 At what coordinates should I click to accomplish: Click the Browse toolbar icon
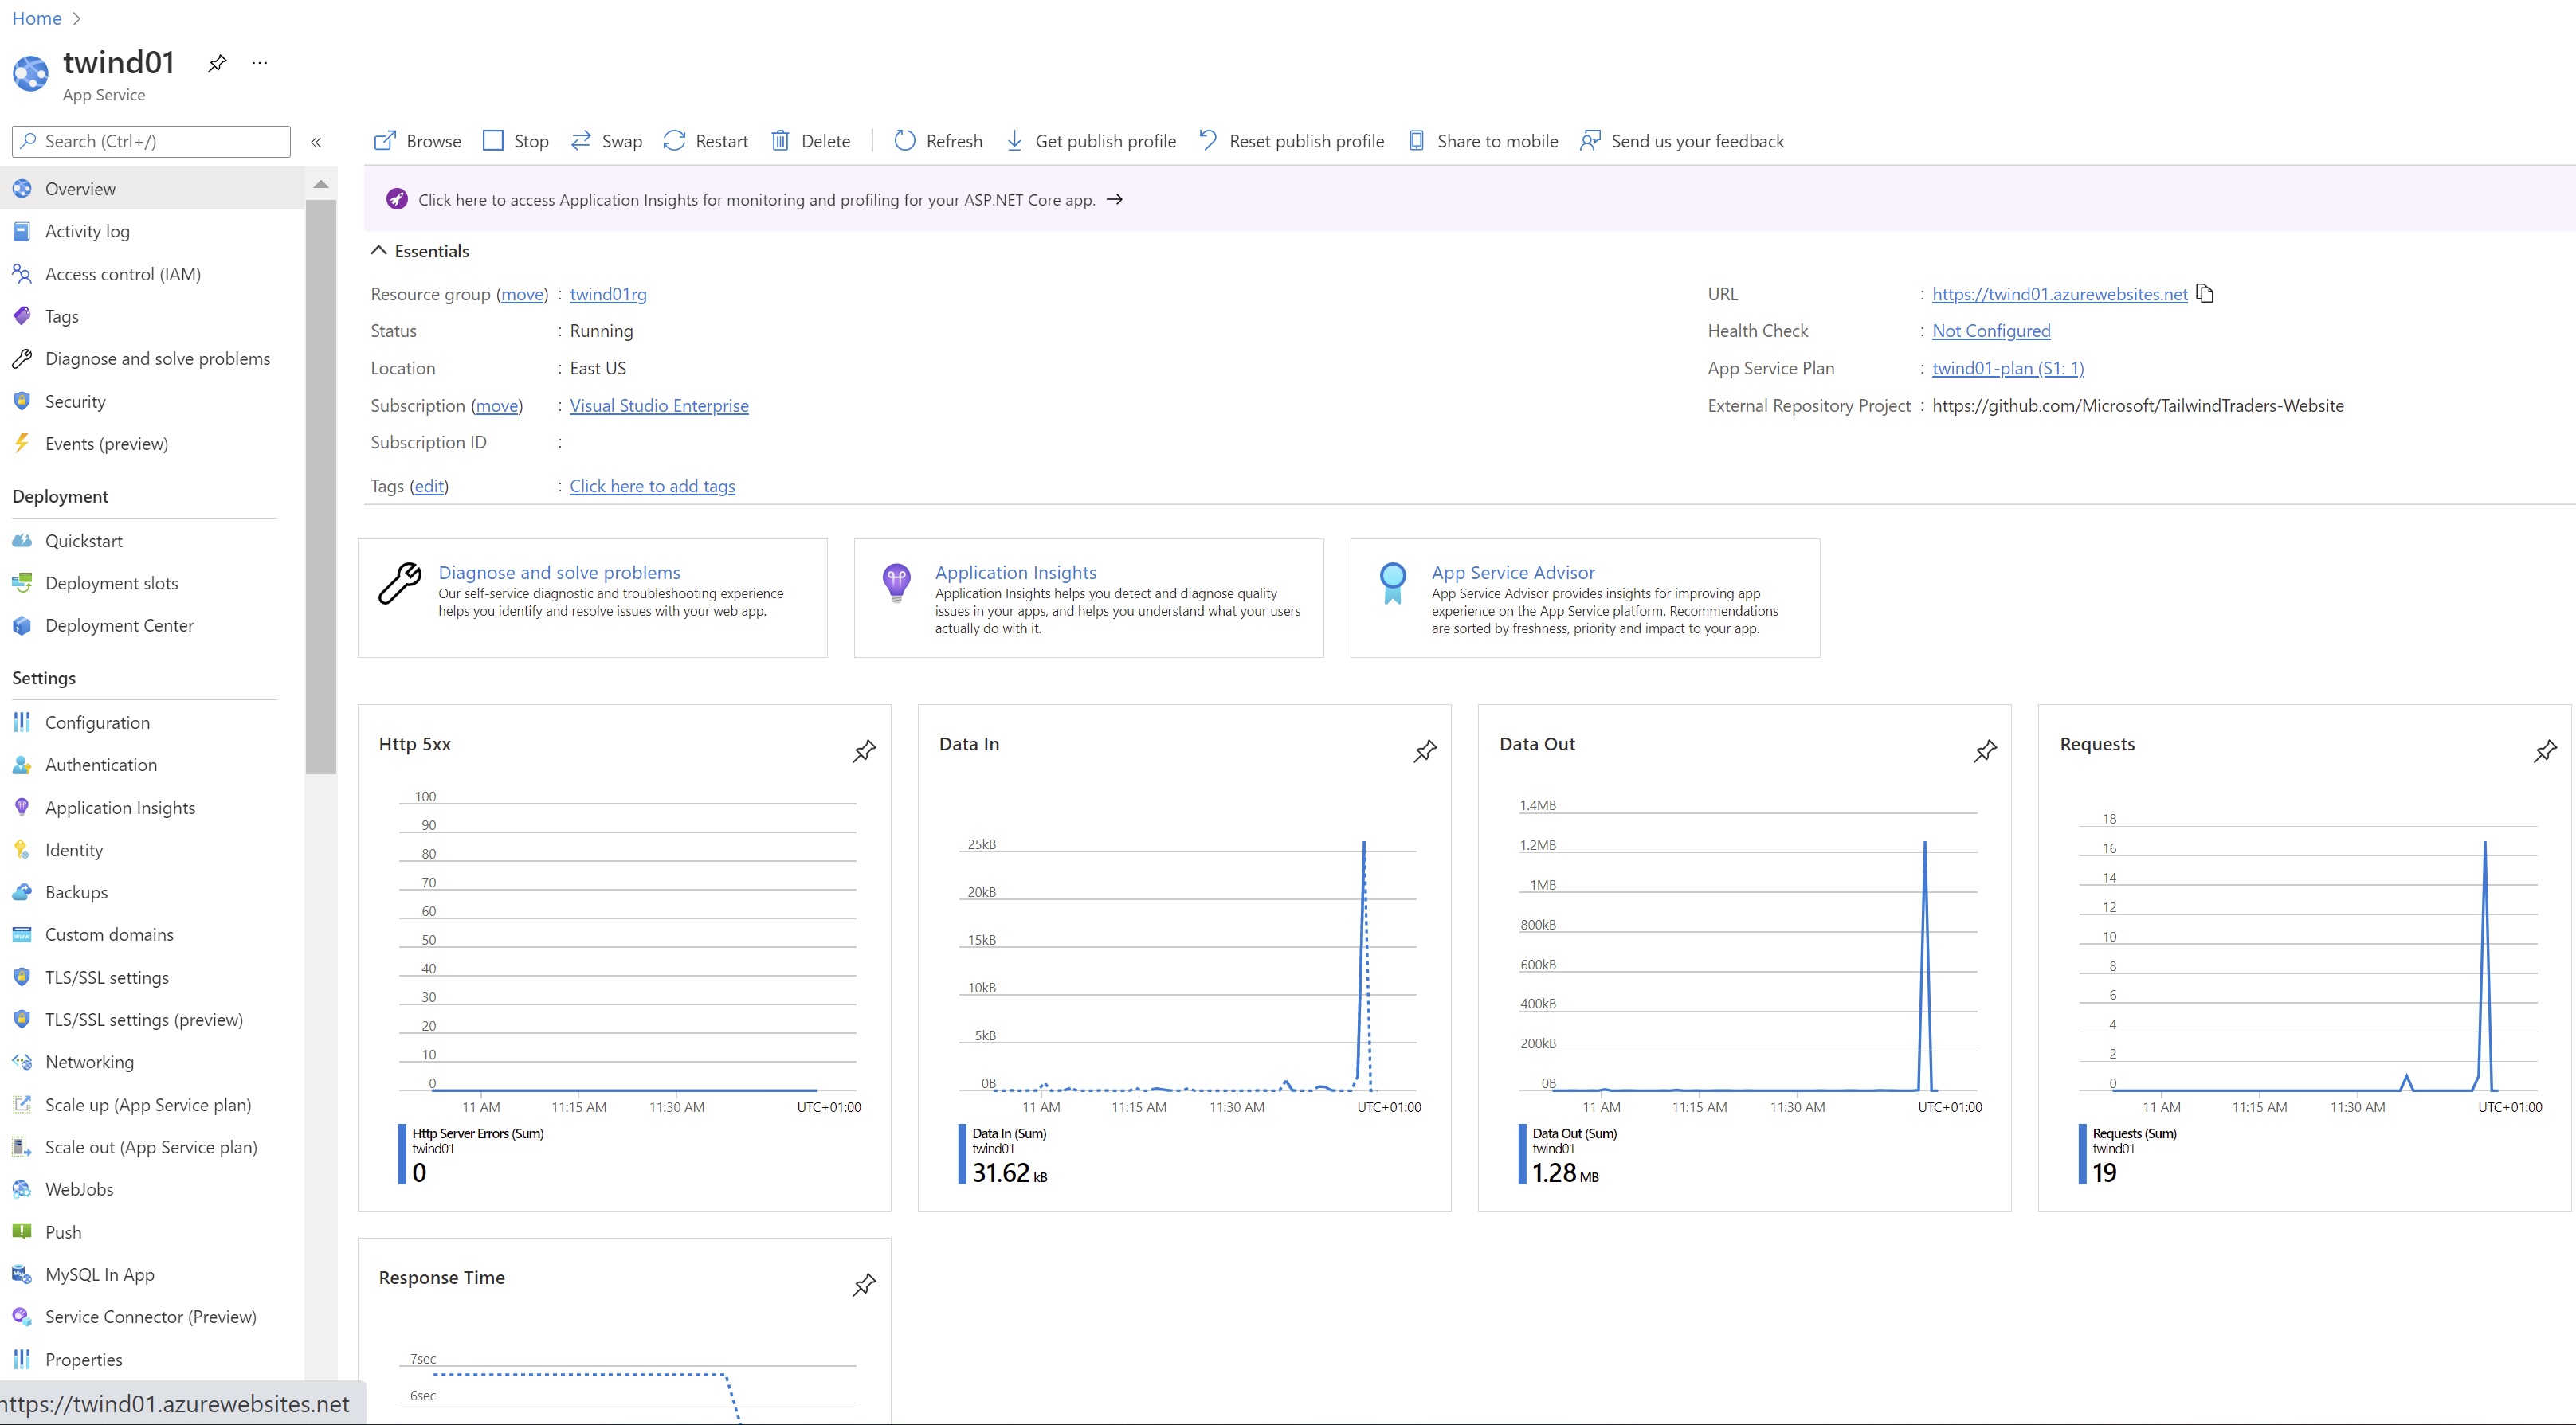coord(384,141)
